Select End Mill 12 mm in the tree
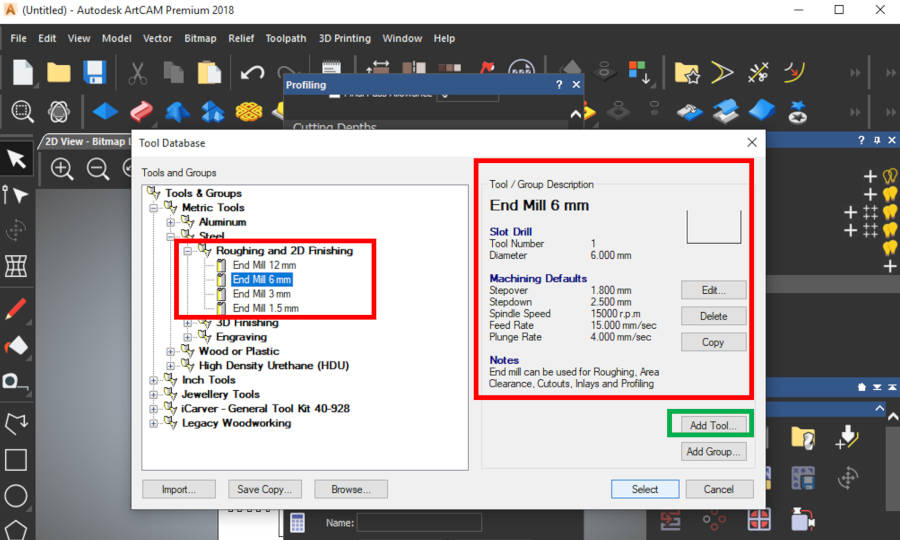Screen dimensions: 900x540 [264, 265]
